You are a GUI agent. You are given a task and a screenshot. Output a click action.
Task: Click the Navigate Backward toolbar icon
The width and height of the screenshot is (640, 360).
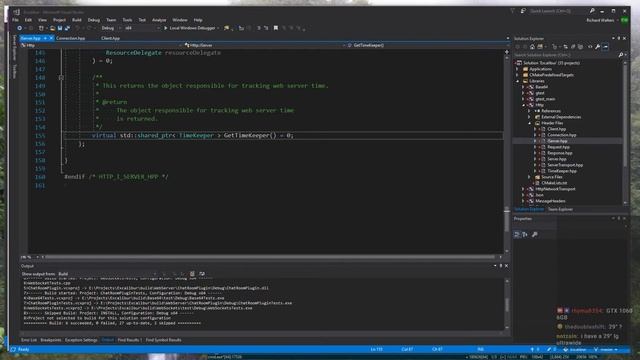point(19,28)
